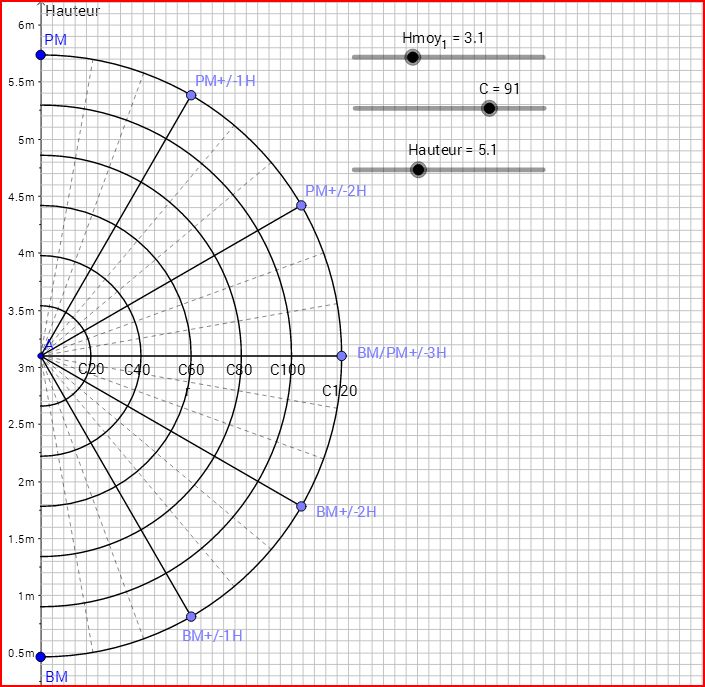Click the C = 91 slider handle

click(489, 108)
